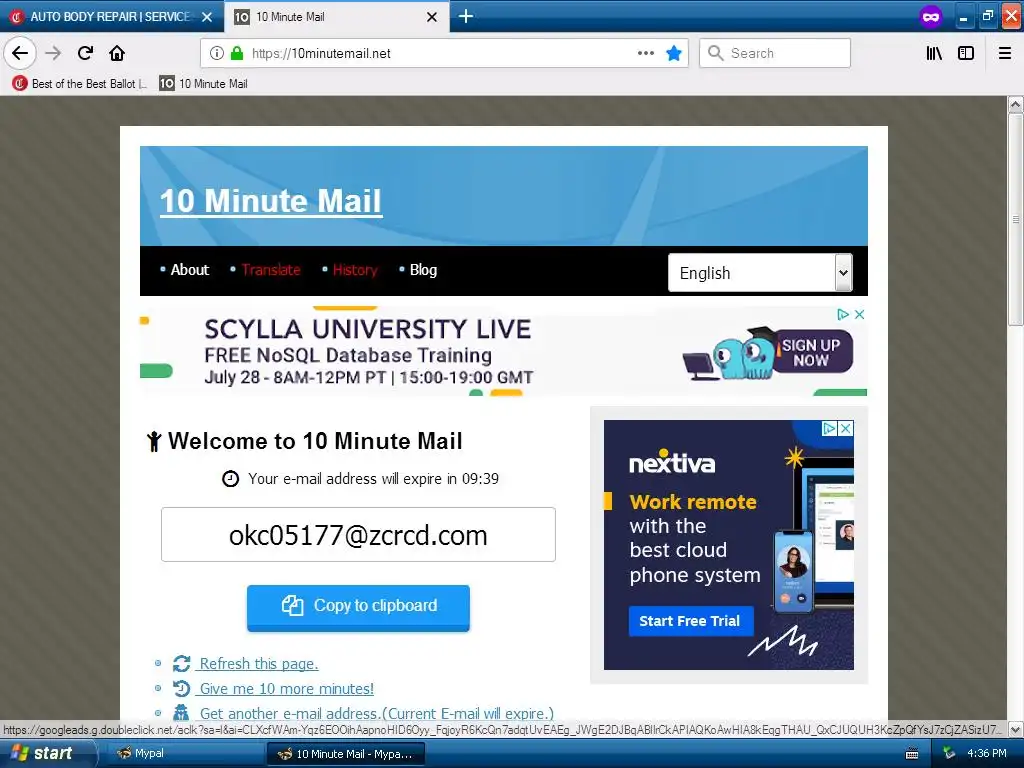Viewport: 1024px width, 768px height.
Task: Open the Library icon in the toolbar
Action: (935, 53)
